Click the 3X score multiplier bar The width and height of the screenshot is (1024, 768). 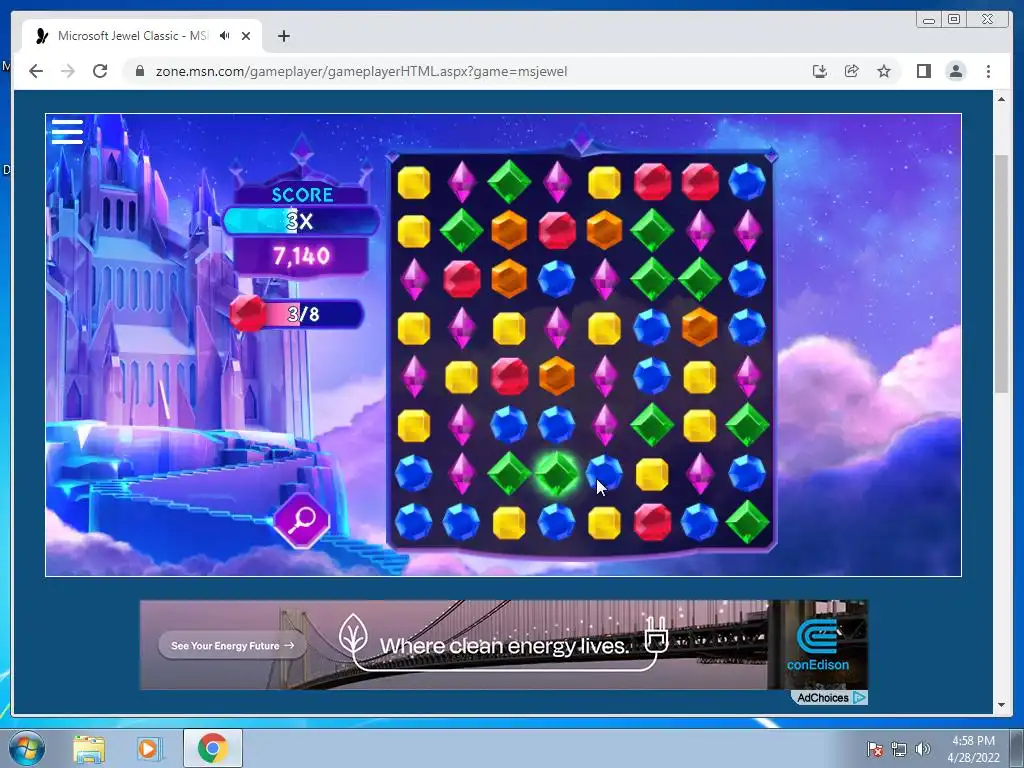[300, 221]
